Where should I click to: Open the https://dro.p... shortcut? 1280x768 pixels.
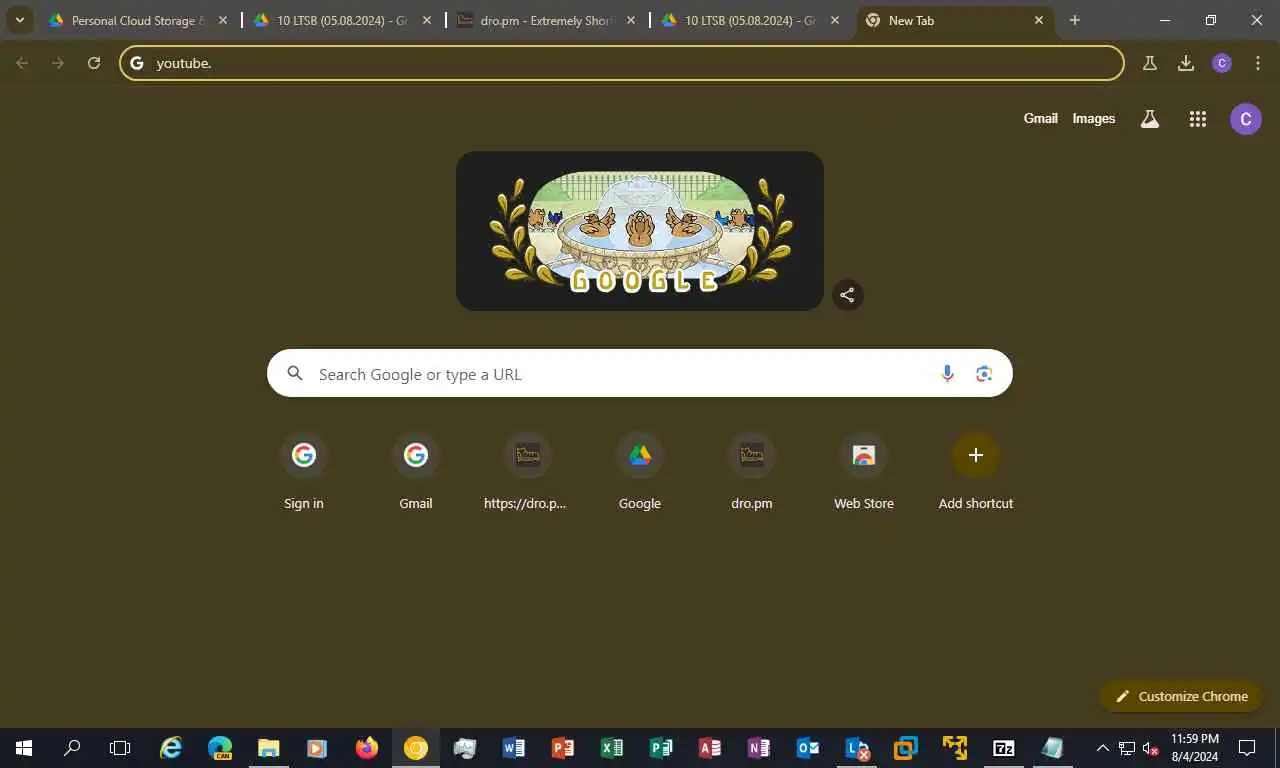pos(527,472)
